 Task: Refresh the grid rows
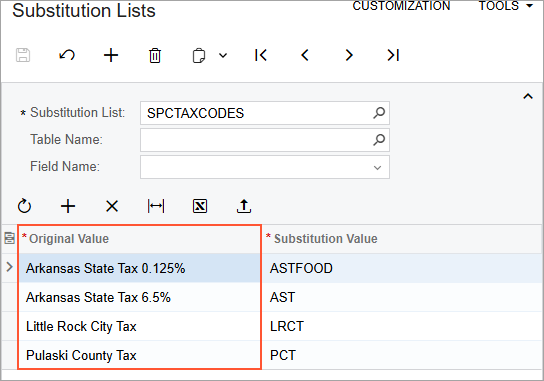tap(24, 206)
